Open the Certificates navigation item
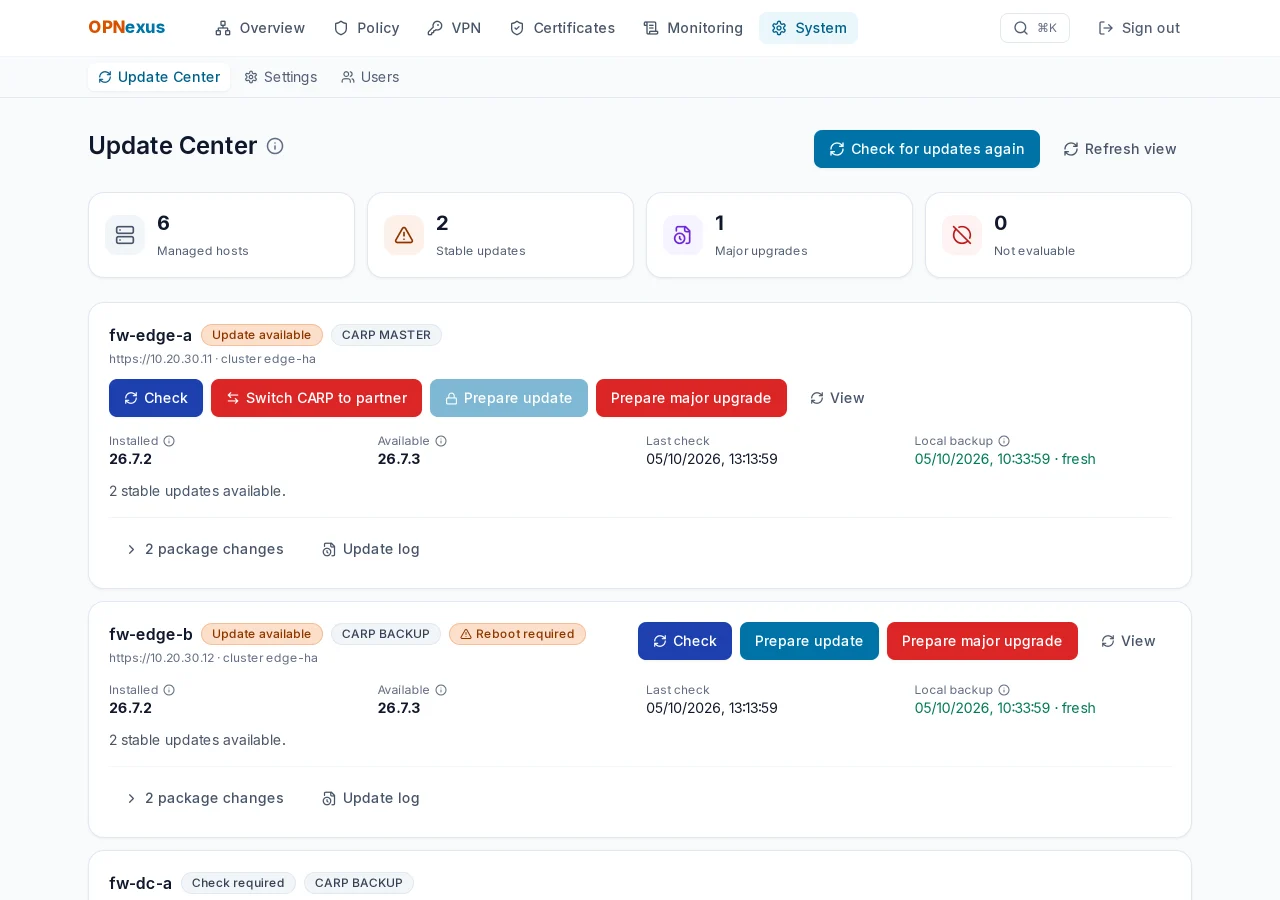The image size is (1280, 900). (x=562, y=28)
